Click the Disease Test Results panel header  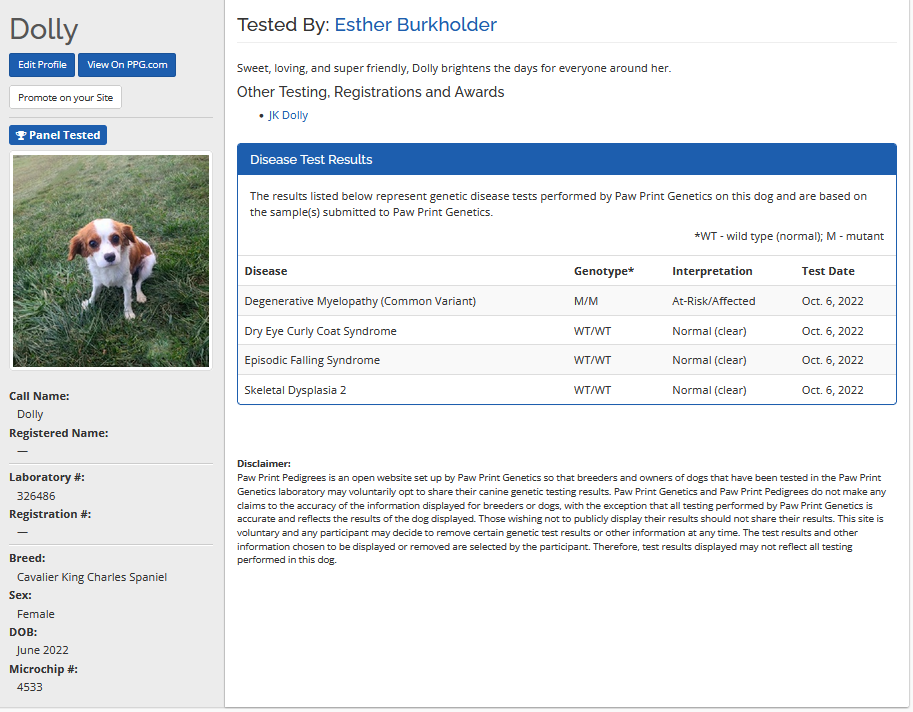point(566,159)
